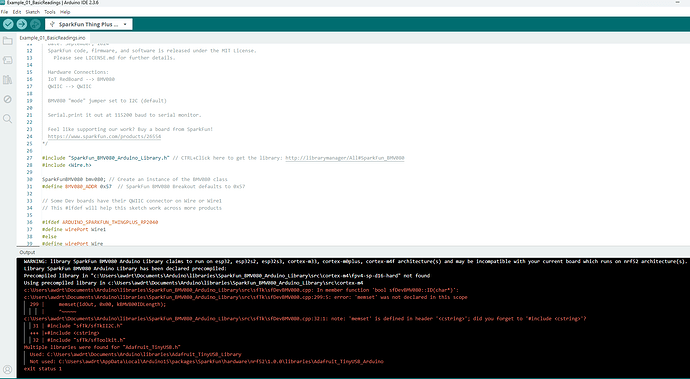Open the Tools menu

[x=50, y=12]
